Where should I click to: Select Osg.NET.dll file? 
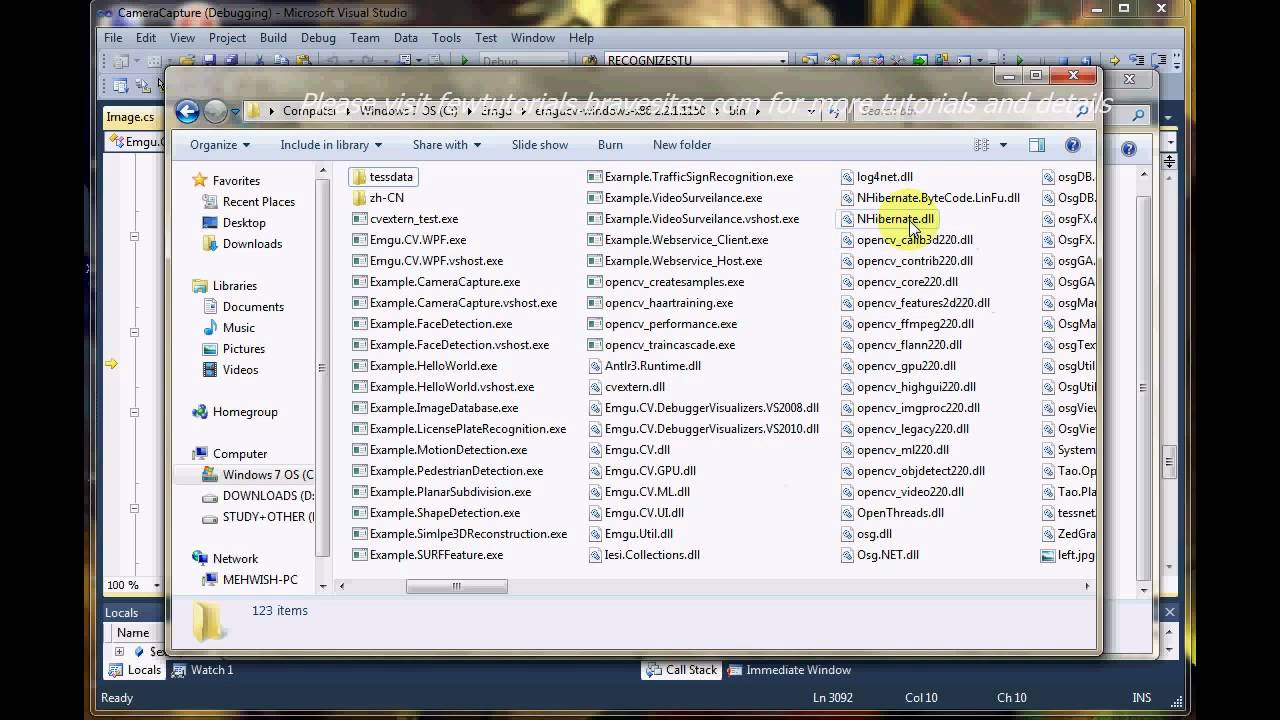tap(879, 555)
